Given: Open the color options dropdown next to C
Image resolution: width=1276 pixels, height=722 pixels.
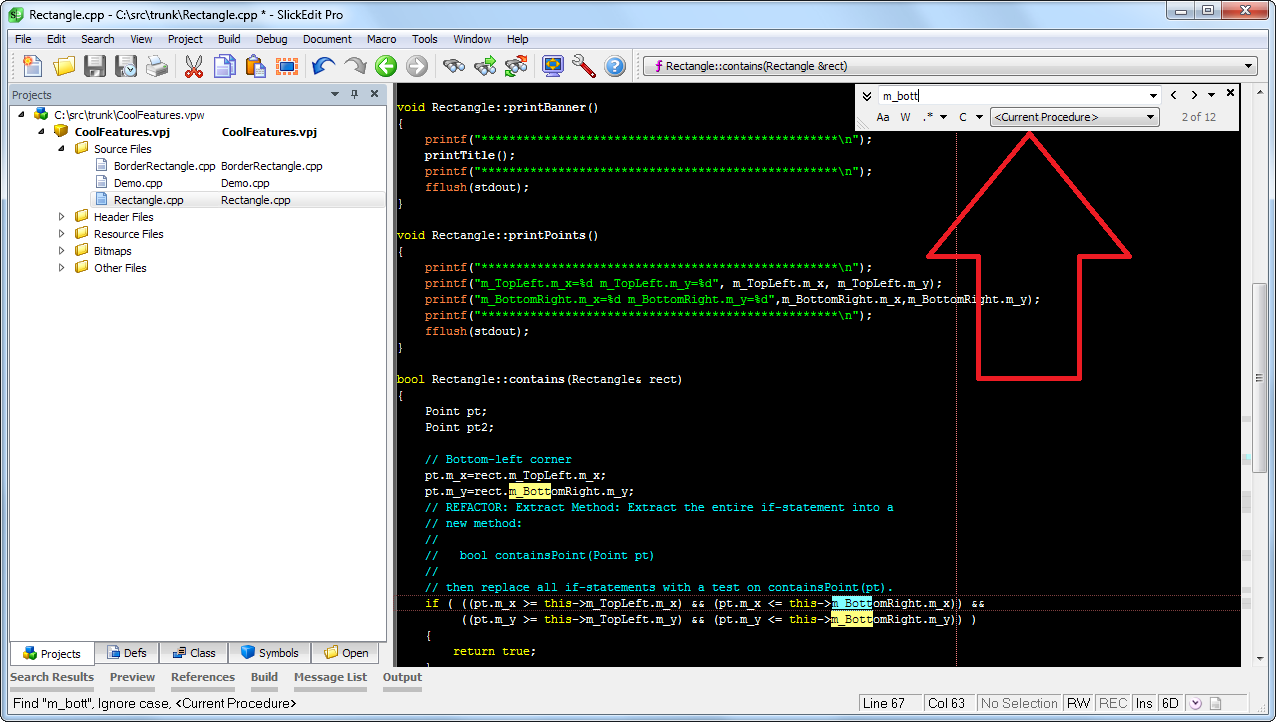Looking at the screenshot, I should 979,117.
